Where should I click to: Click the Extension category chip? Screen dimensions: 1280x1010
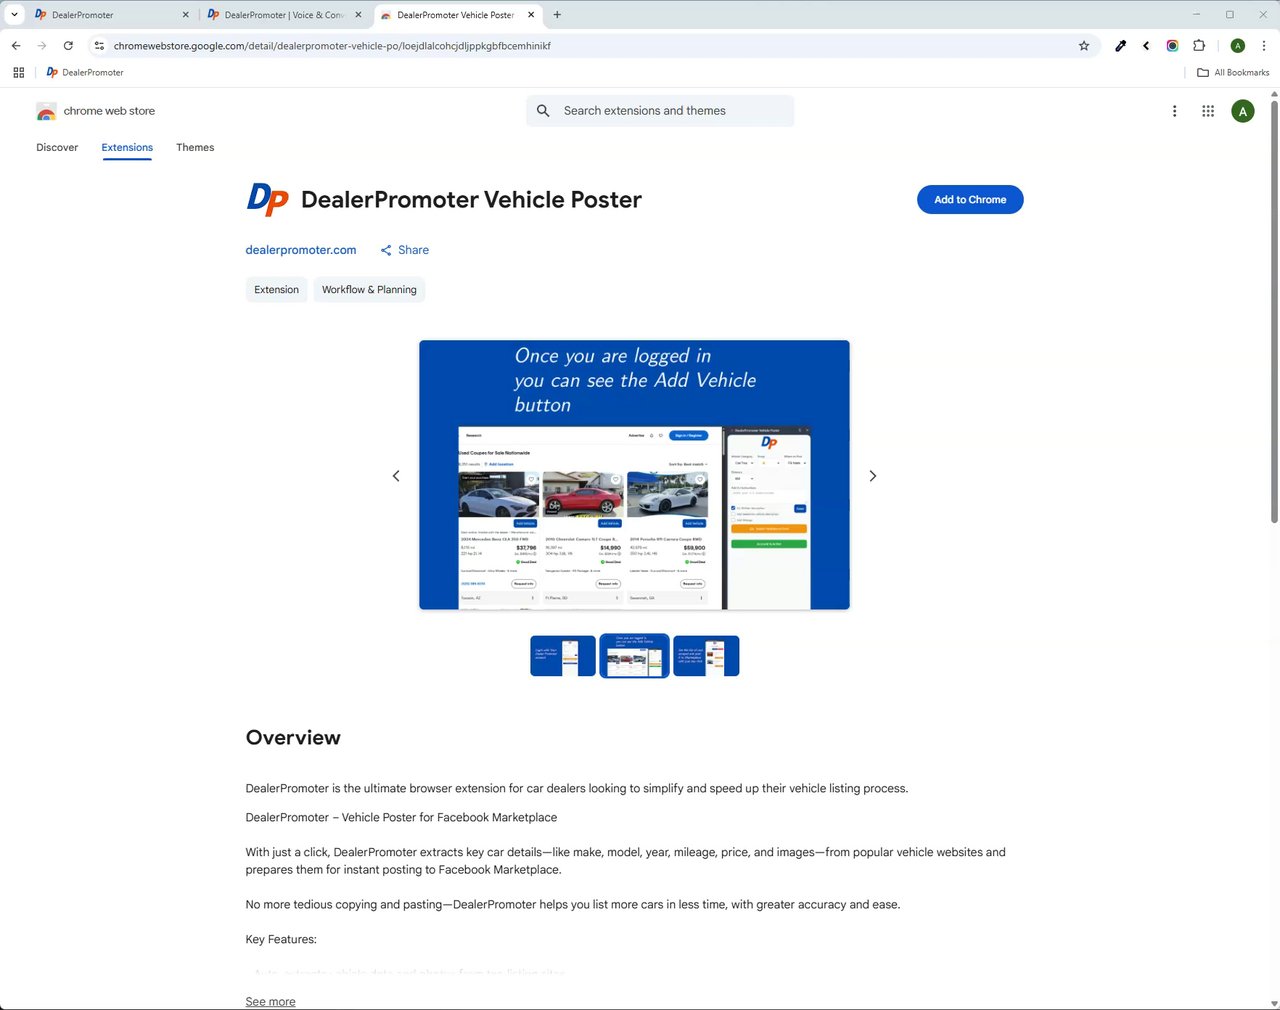pyautogui.click(x=276, y=290)
